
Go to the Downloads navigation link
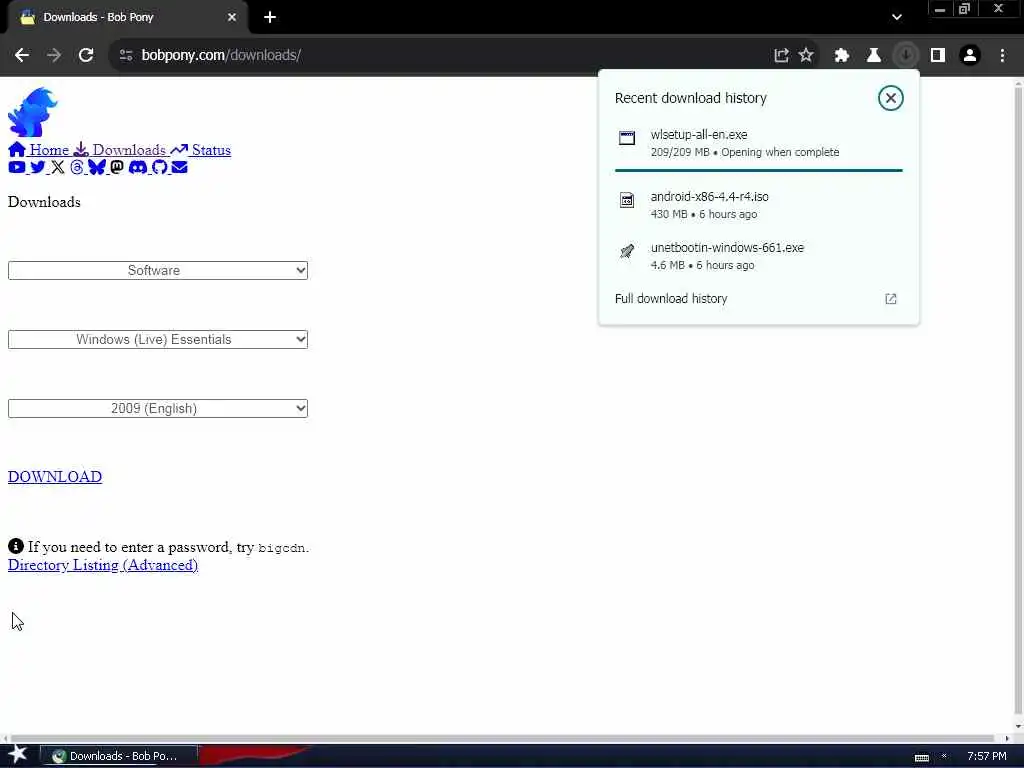pyautogui.click(x=120, y=150)
